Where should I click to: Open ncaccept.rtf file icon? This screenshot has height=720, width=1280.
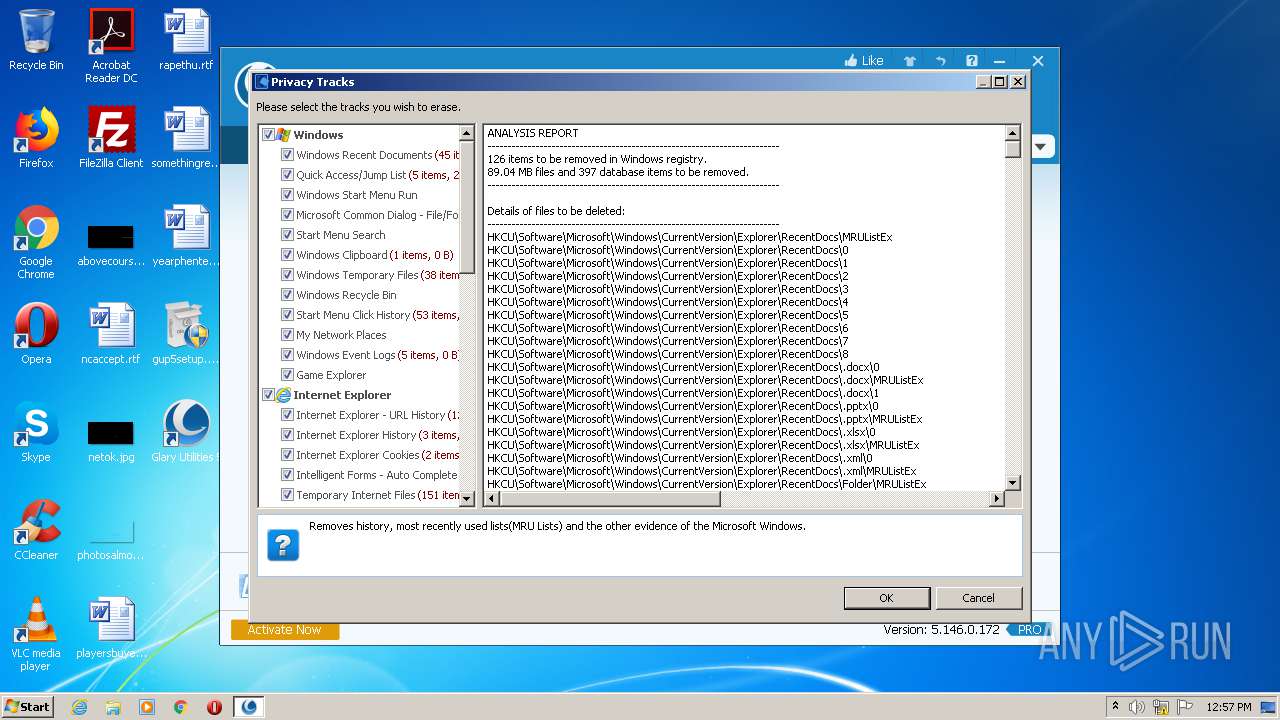[111, 334]
